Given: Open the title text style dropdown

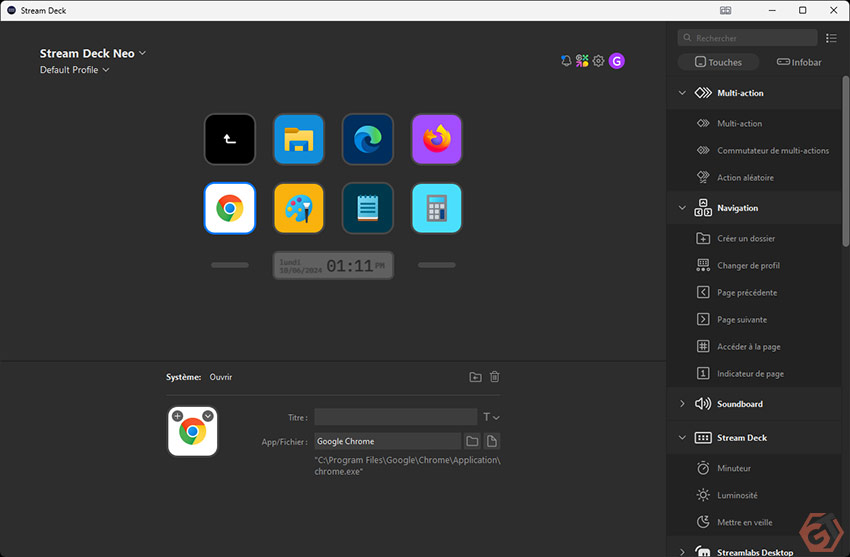Looking at the screenshot, I should [491, 417].
